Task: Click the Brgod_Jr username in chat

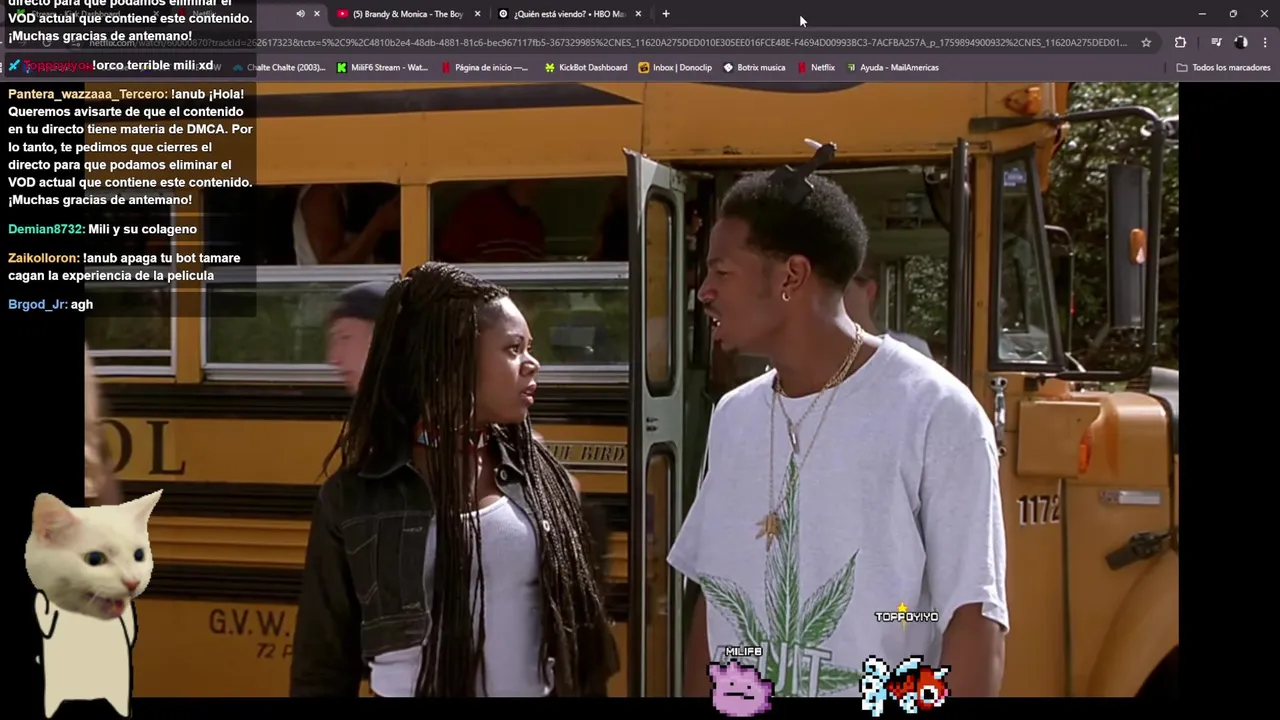Action: click(36, 304)
